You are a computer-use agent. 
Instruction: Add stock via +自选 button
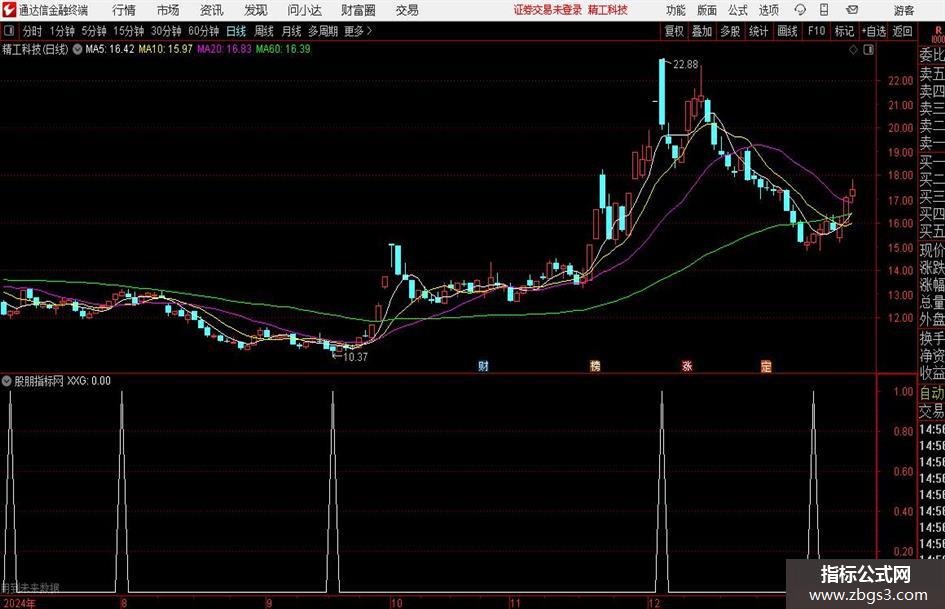click(x=874, y=31)
